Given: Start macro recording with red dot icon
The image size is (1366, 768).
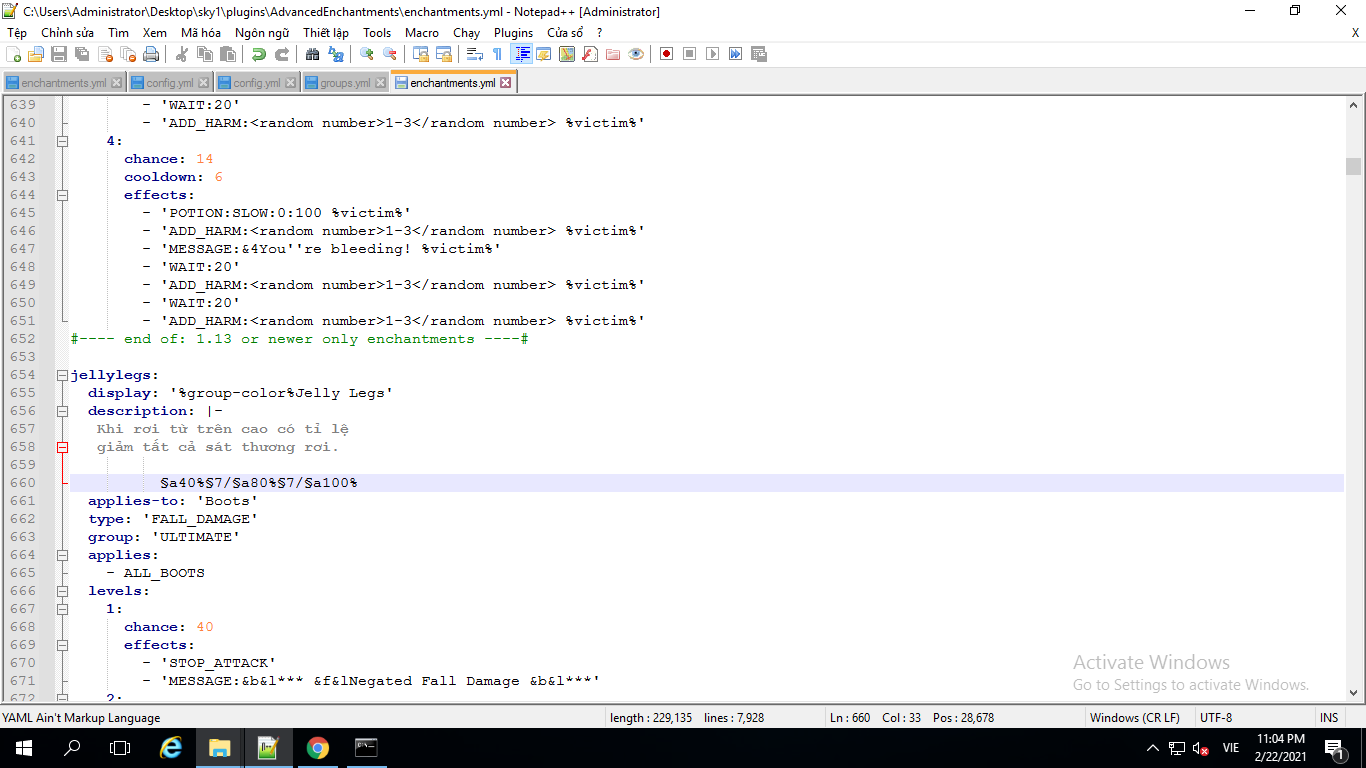Looking at the screenshot, I should point(666,54).
